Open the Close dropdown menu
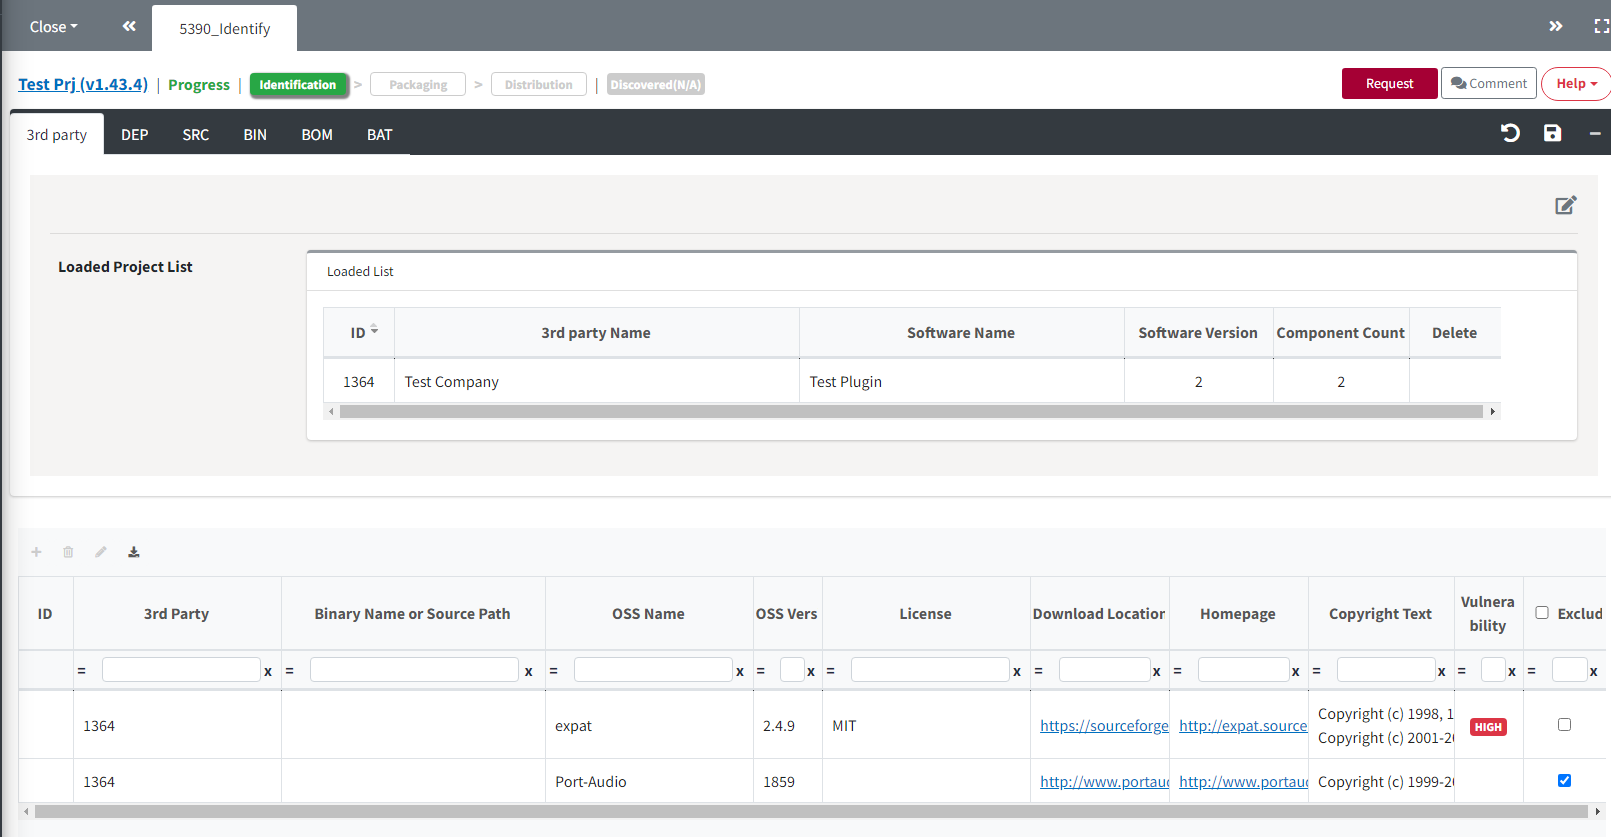1611x837 pixels. point(53,27)
